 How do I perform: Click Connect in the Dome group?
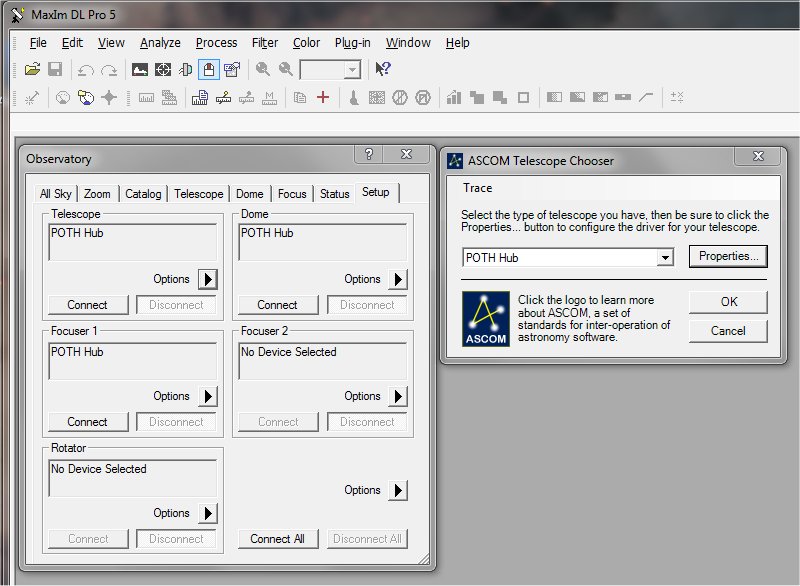[x=277, y=305]
